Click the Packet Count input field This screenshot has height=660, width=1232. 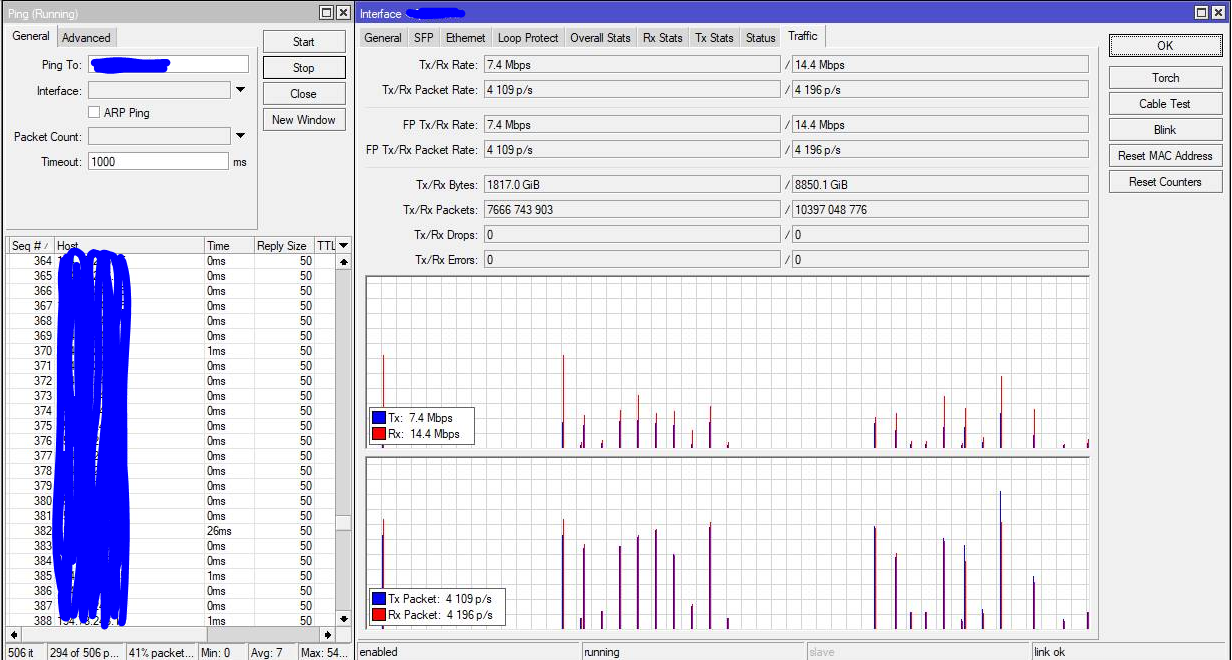tap(158, 136)
